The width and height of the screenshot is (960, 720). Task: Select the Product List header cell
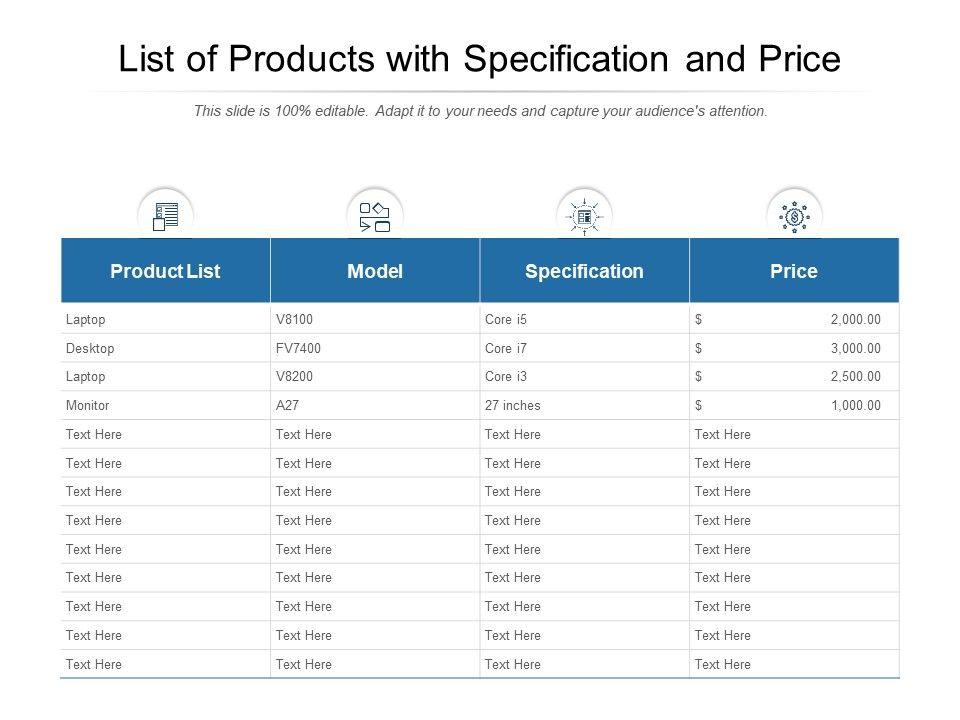click(165, 271)
